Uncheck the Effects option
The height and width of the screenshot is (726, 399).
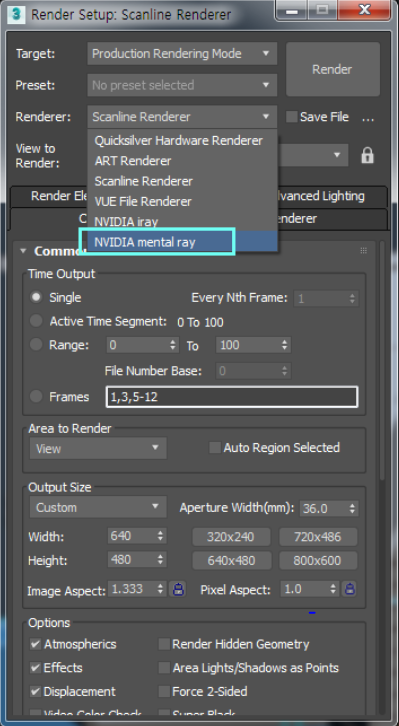point(36,668)
